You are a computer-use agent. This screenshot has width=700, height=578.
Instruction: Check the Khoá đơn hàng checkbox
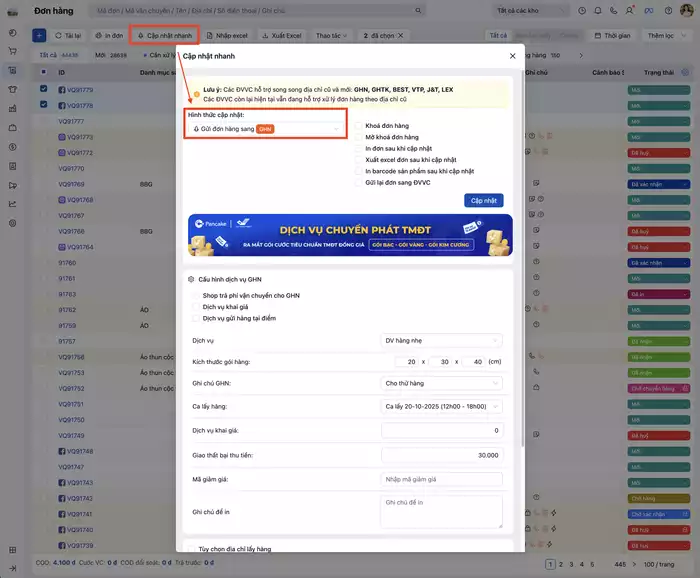(x=358, y=125)
